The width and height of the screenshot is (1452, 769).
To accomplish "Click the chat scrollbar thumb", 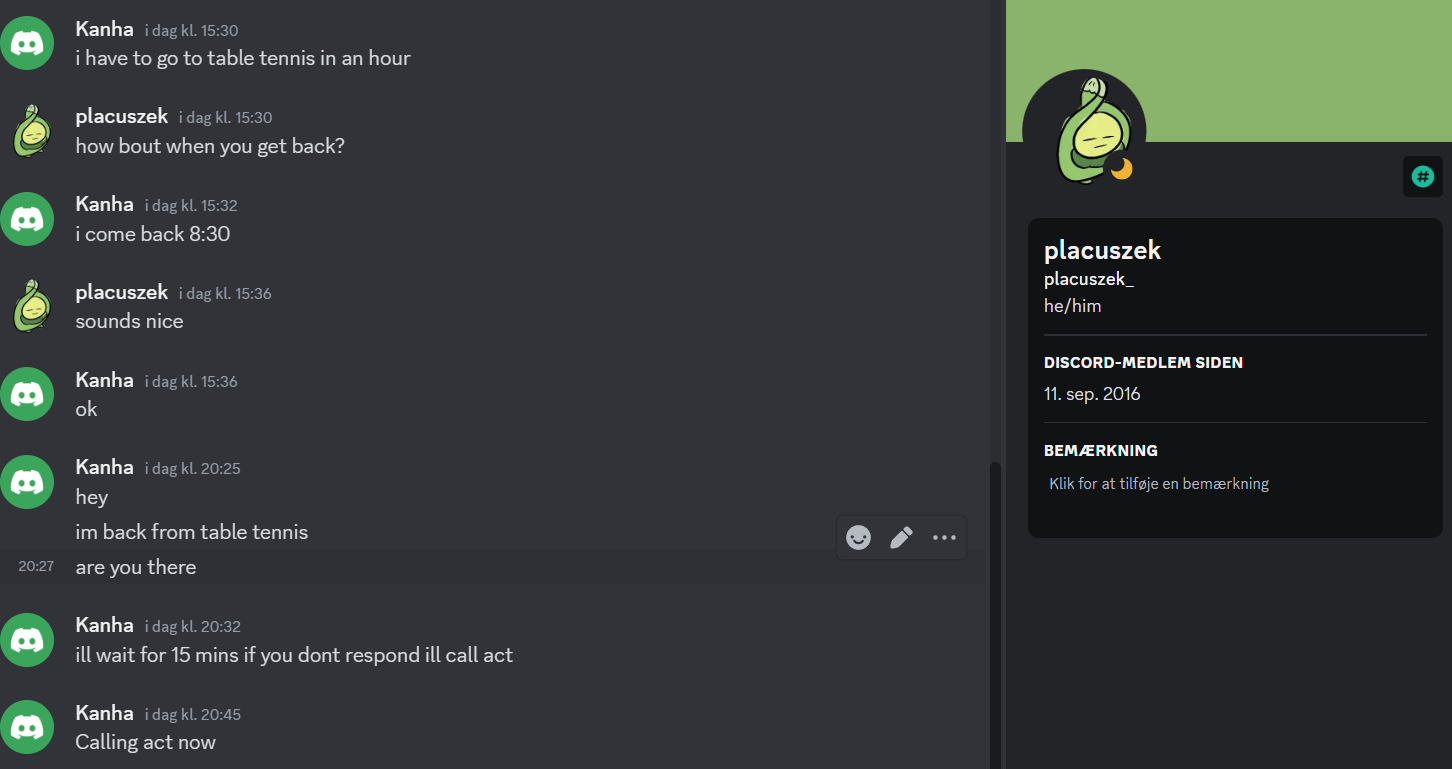I will point(994,615).
